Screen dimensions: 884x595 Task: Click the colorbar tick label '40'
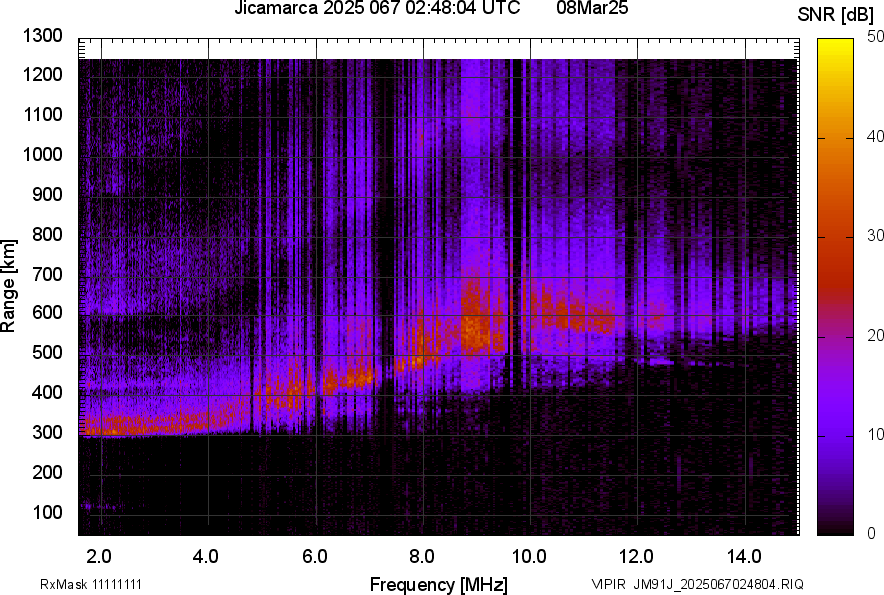[876, 136]
